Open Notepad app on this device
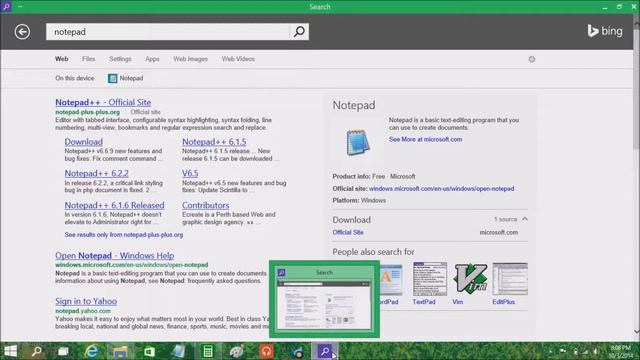This screenshot has width=640, height=360. click(x=126, y=78)
